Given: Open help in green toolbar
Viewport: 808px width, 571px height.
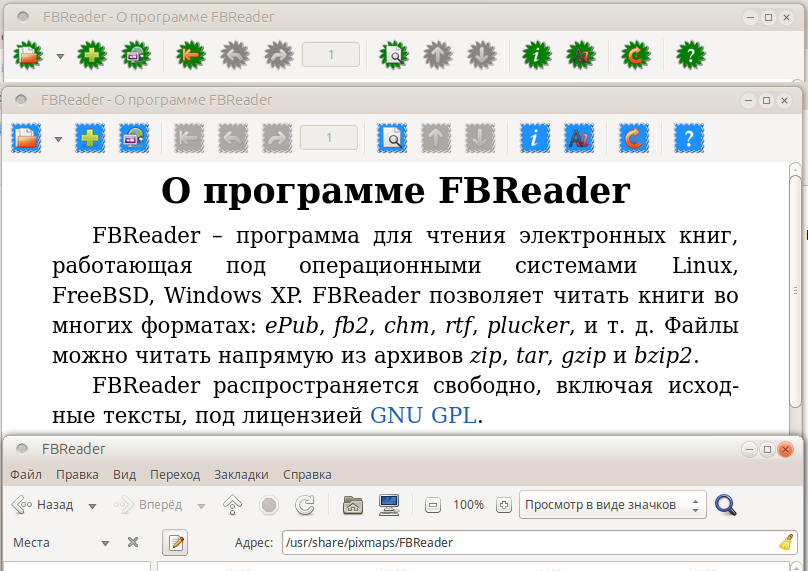Looking at the screenshot, I should pos(691,55).
